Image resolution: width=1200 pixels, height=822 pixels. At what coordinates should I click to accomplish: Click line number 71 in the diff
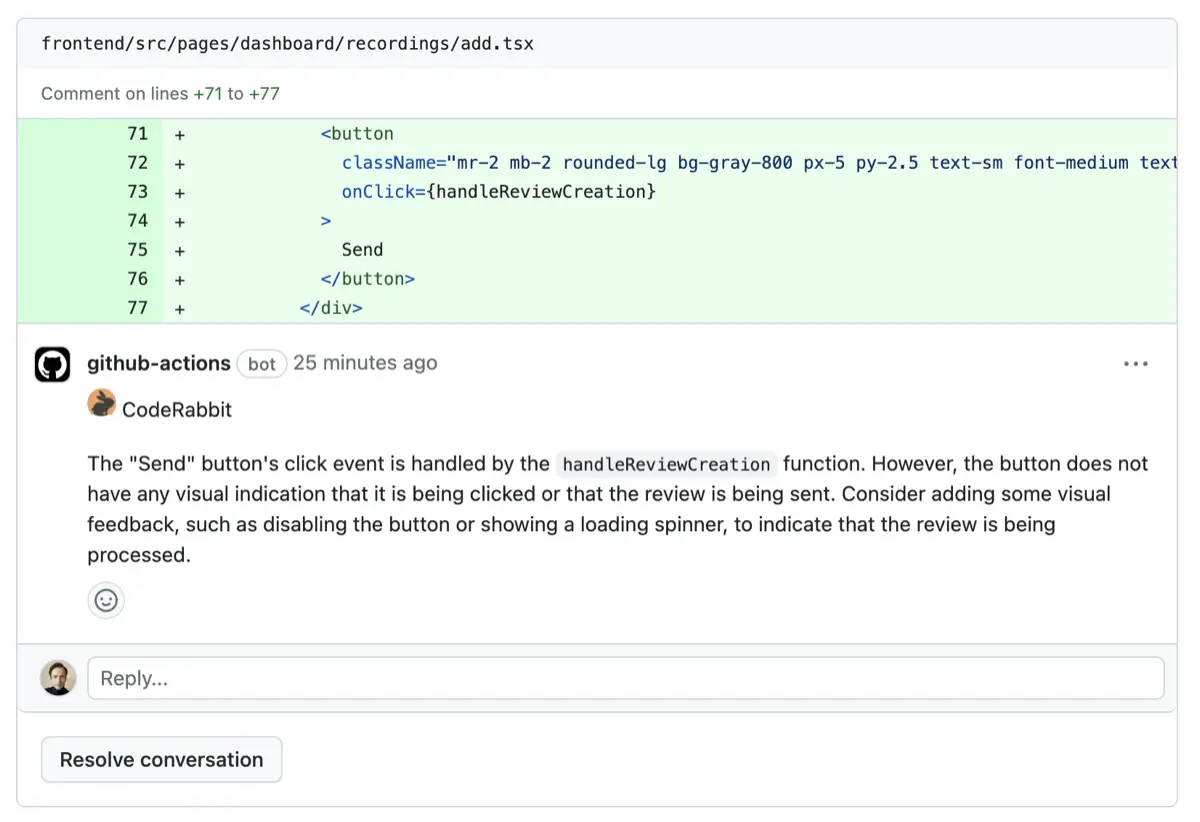point(137,134)
